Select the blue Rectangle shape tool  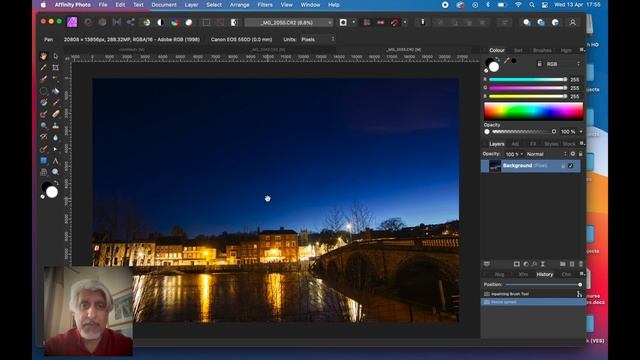44,161
